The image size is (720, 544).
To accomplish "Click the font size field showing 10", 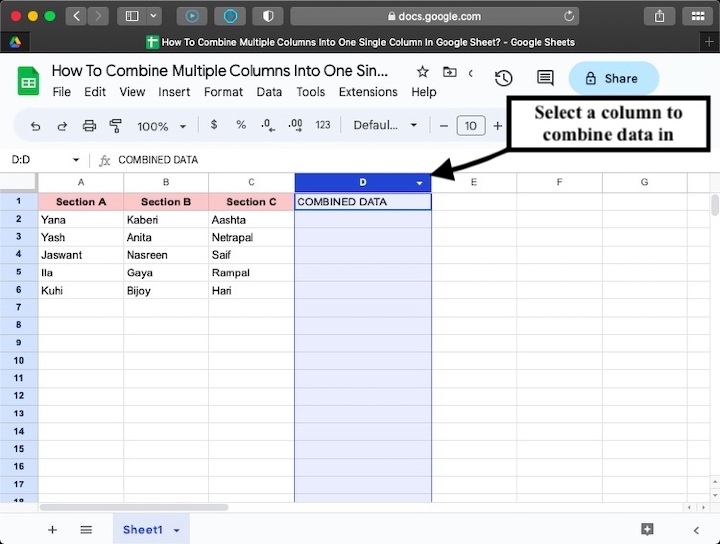I will pos(470,126).
